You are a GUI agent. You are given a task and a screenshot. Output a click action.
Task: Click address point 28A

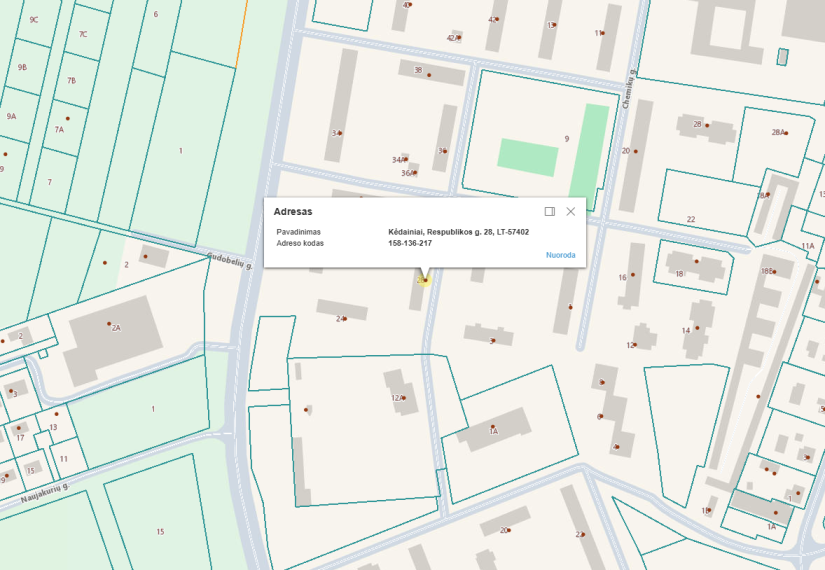coord(786,133)
